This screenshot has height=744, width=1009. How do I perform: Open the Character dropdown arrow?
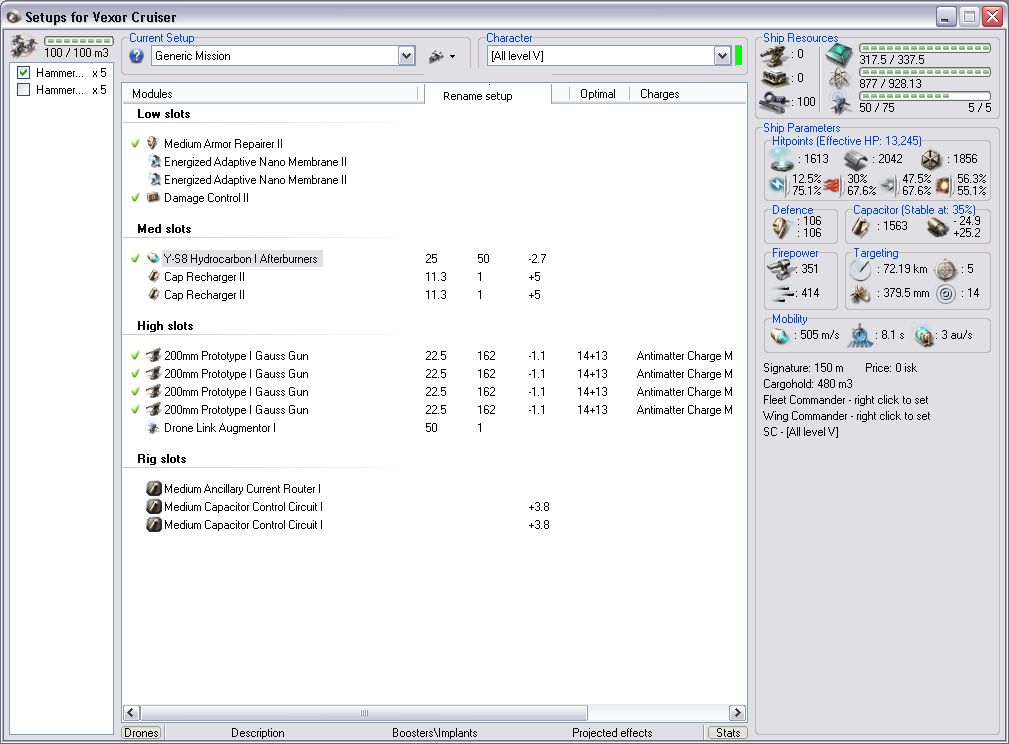coord(723,56)
